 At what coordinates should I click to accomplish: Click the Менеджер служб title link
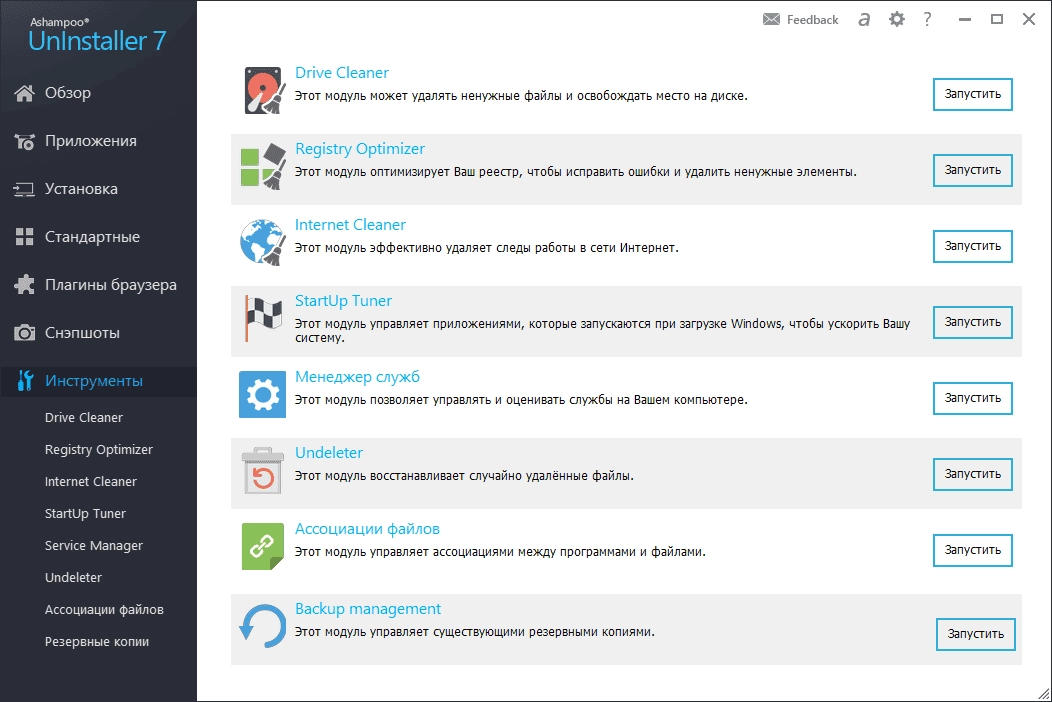tap(358, 377)
